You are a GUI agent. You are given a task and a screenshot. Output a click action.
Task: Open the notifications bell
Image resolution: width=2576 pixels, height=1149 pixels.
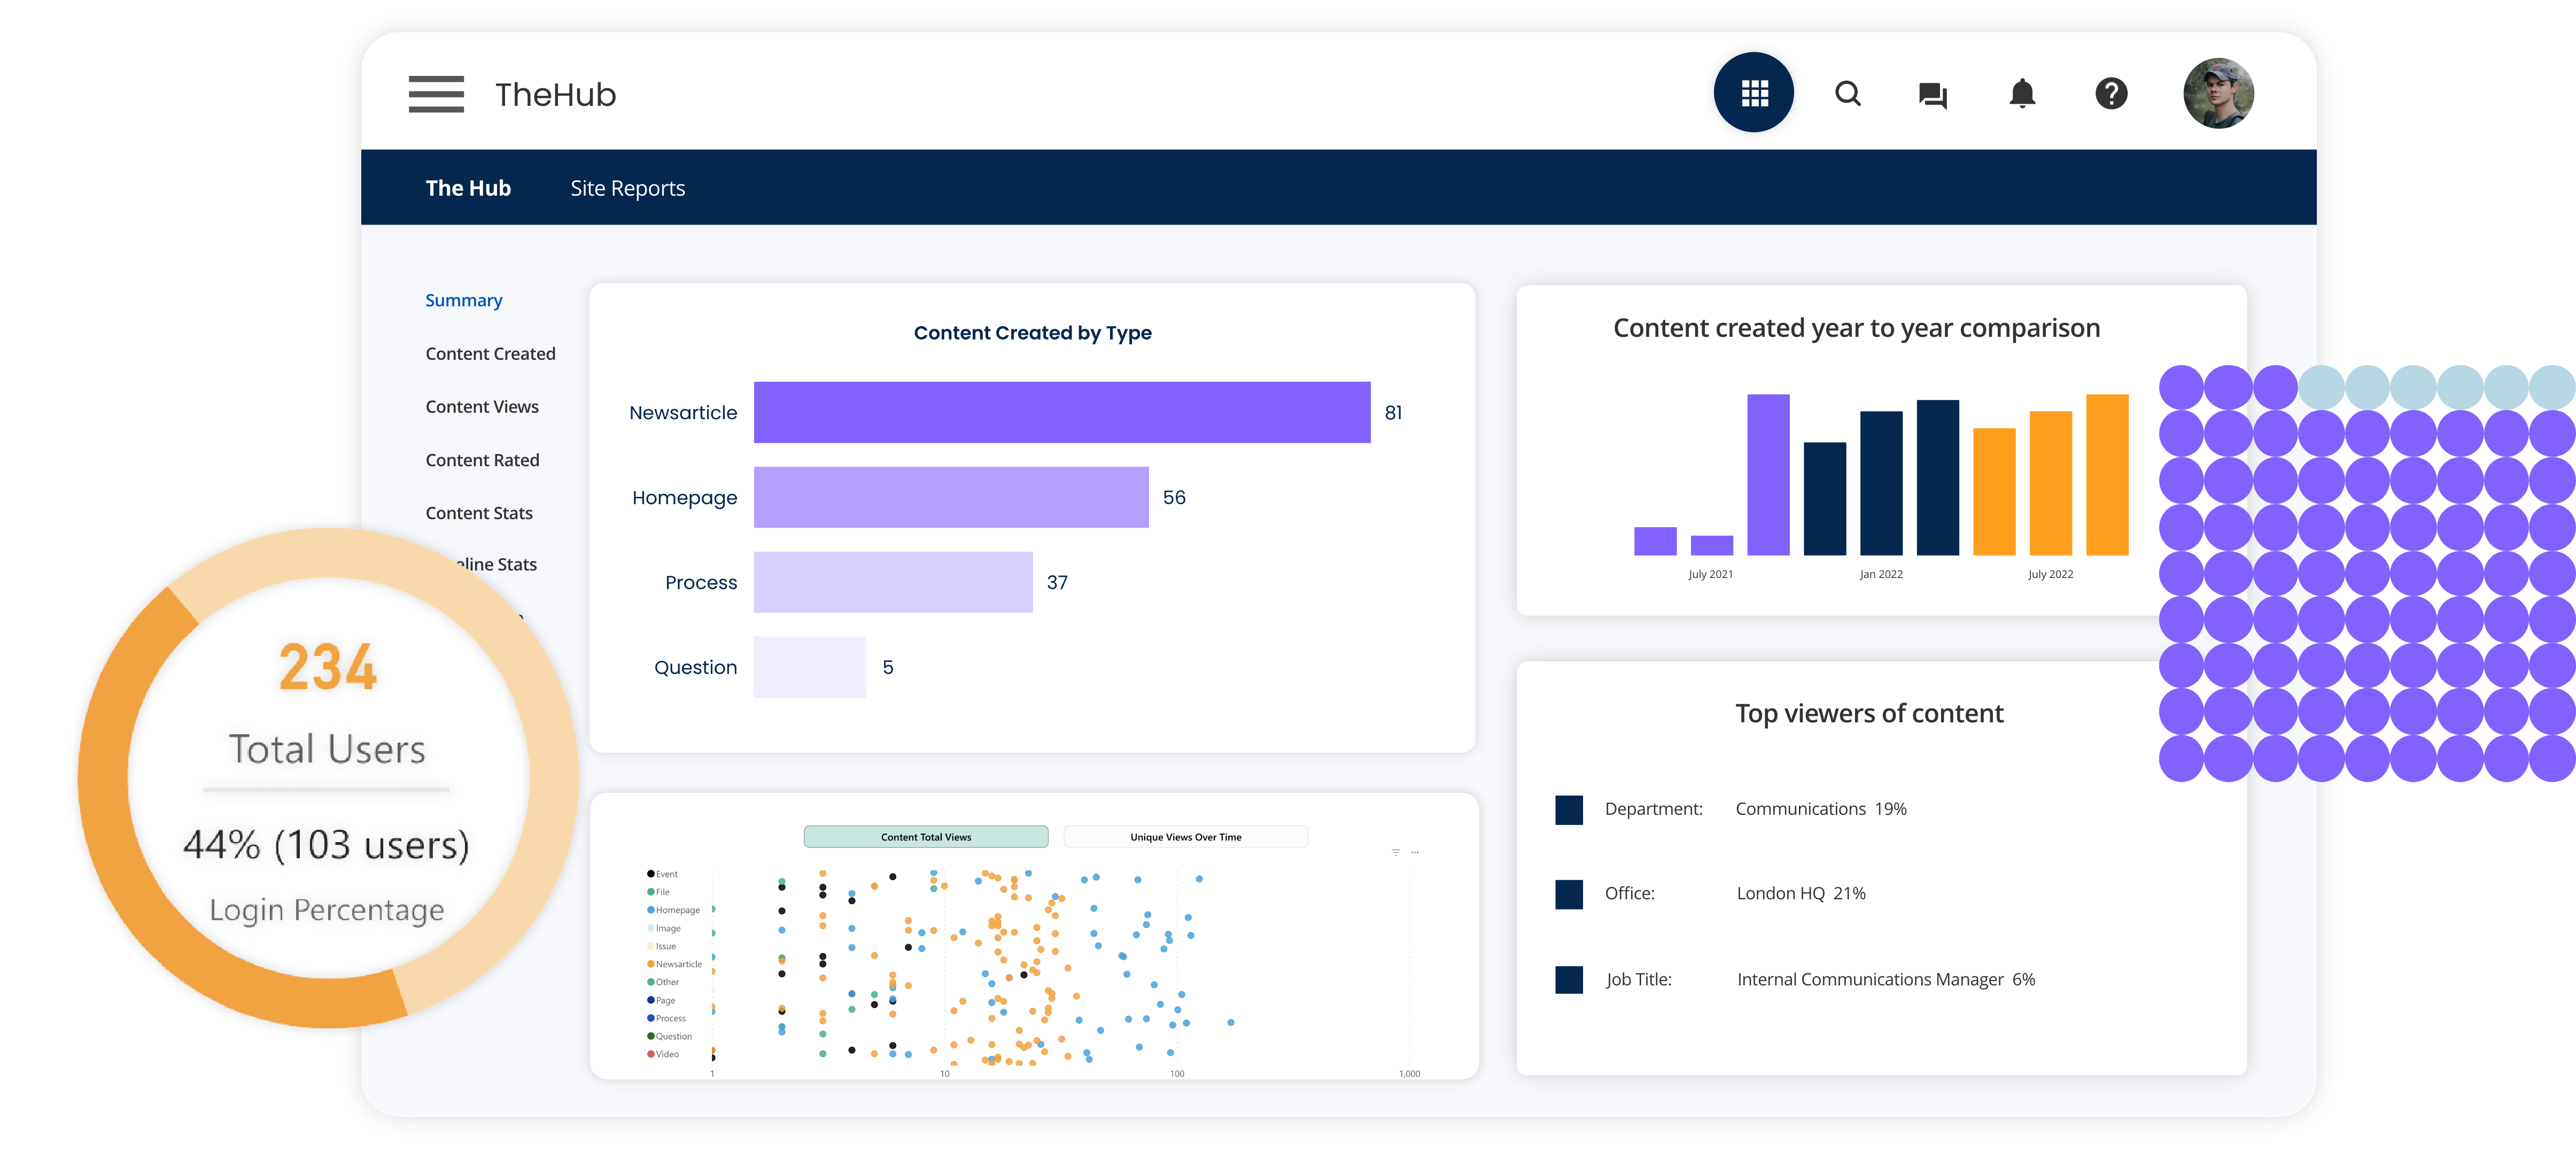2021,94
